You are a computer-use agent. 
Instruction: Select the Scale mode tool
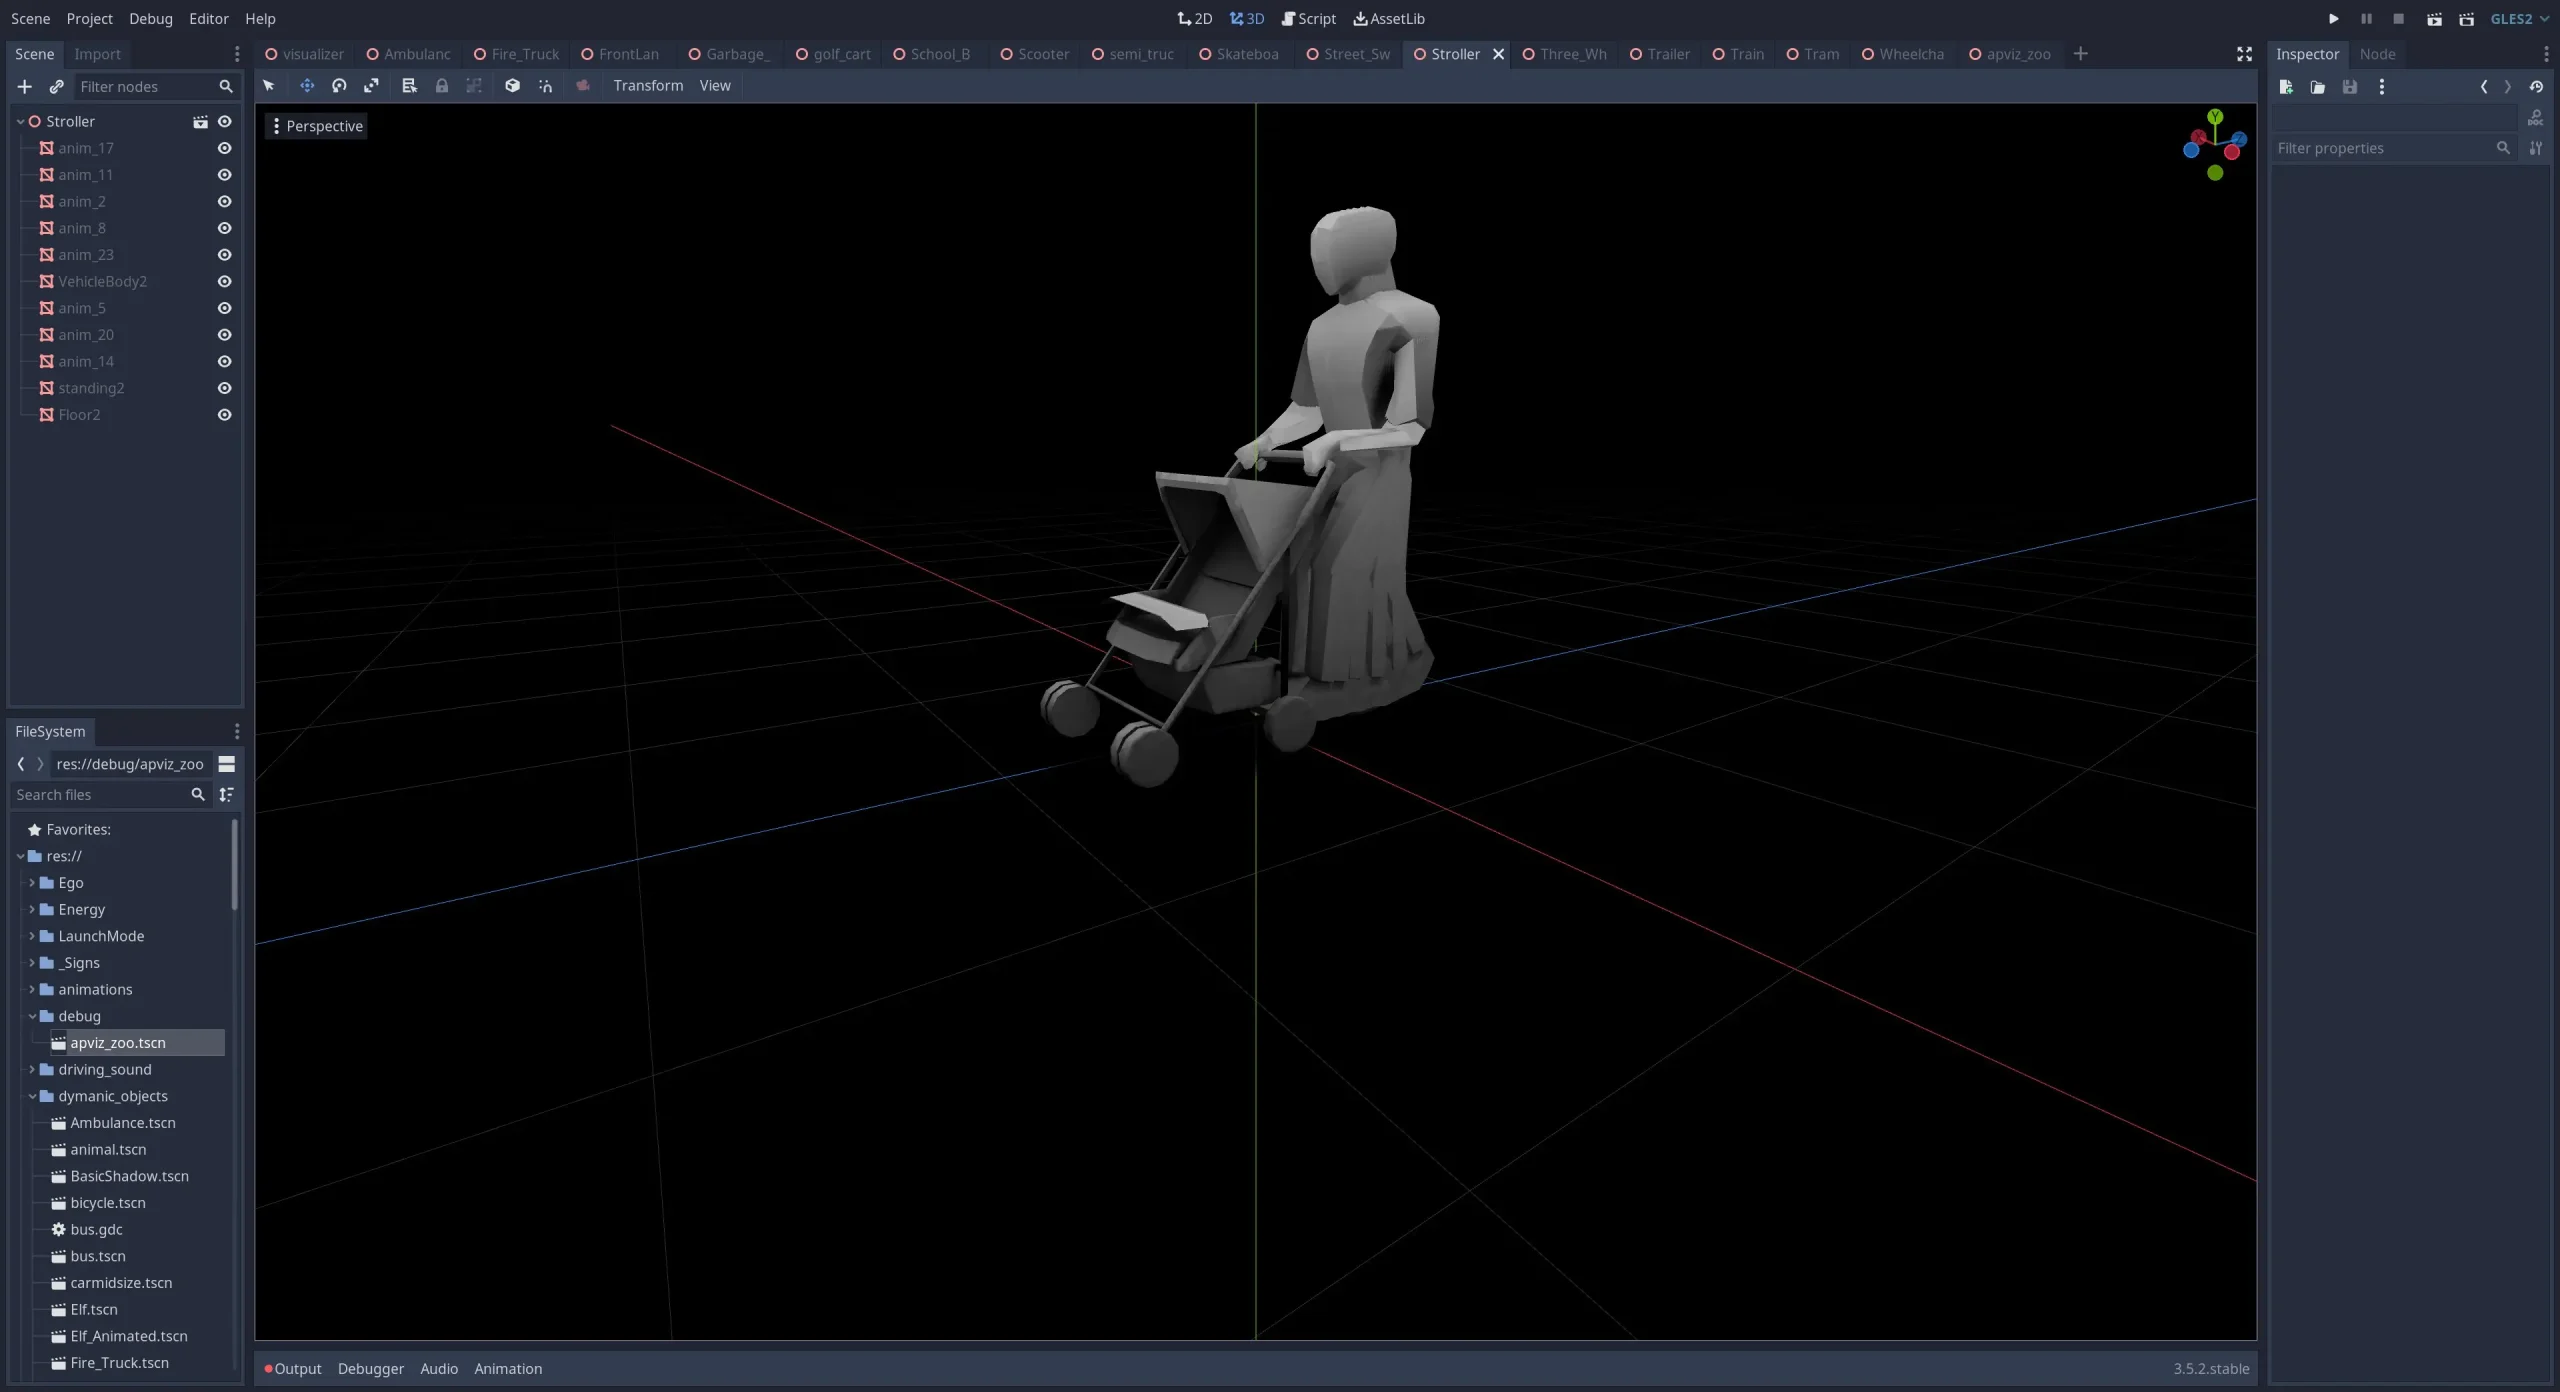371,86
